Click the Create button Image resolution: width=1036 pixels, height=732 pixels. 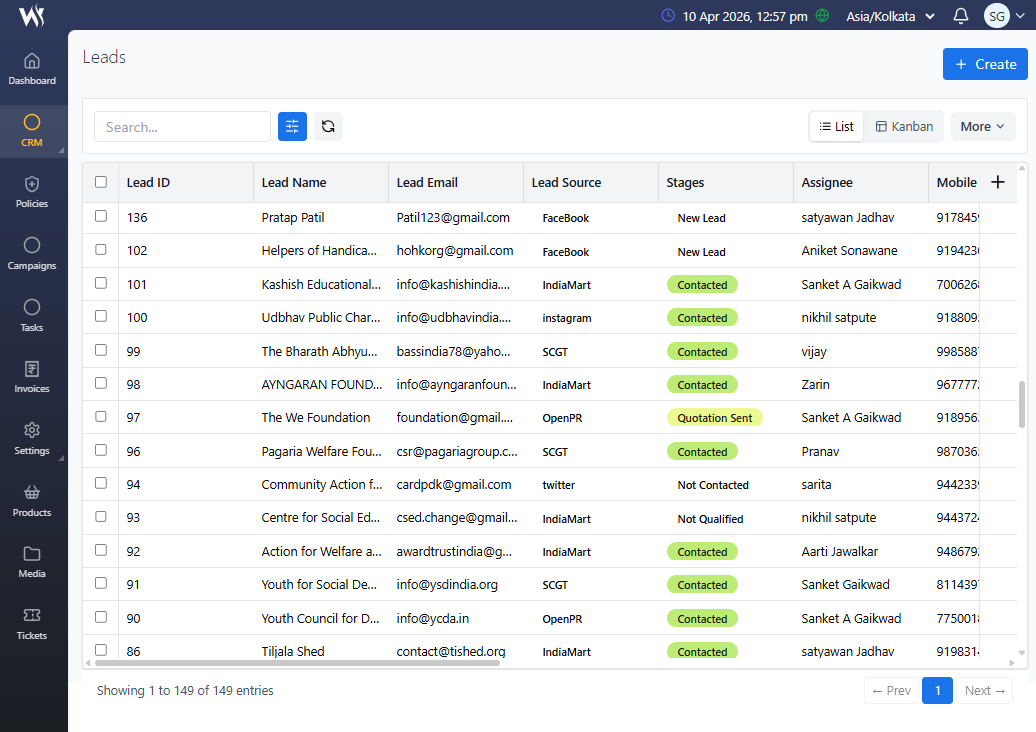985,64
